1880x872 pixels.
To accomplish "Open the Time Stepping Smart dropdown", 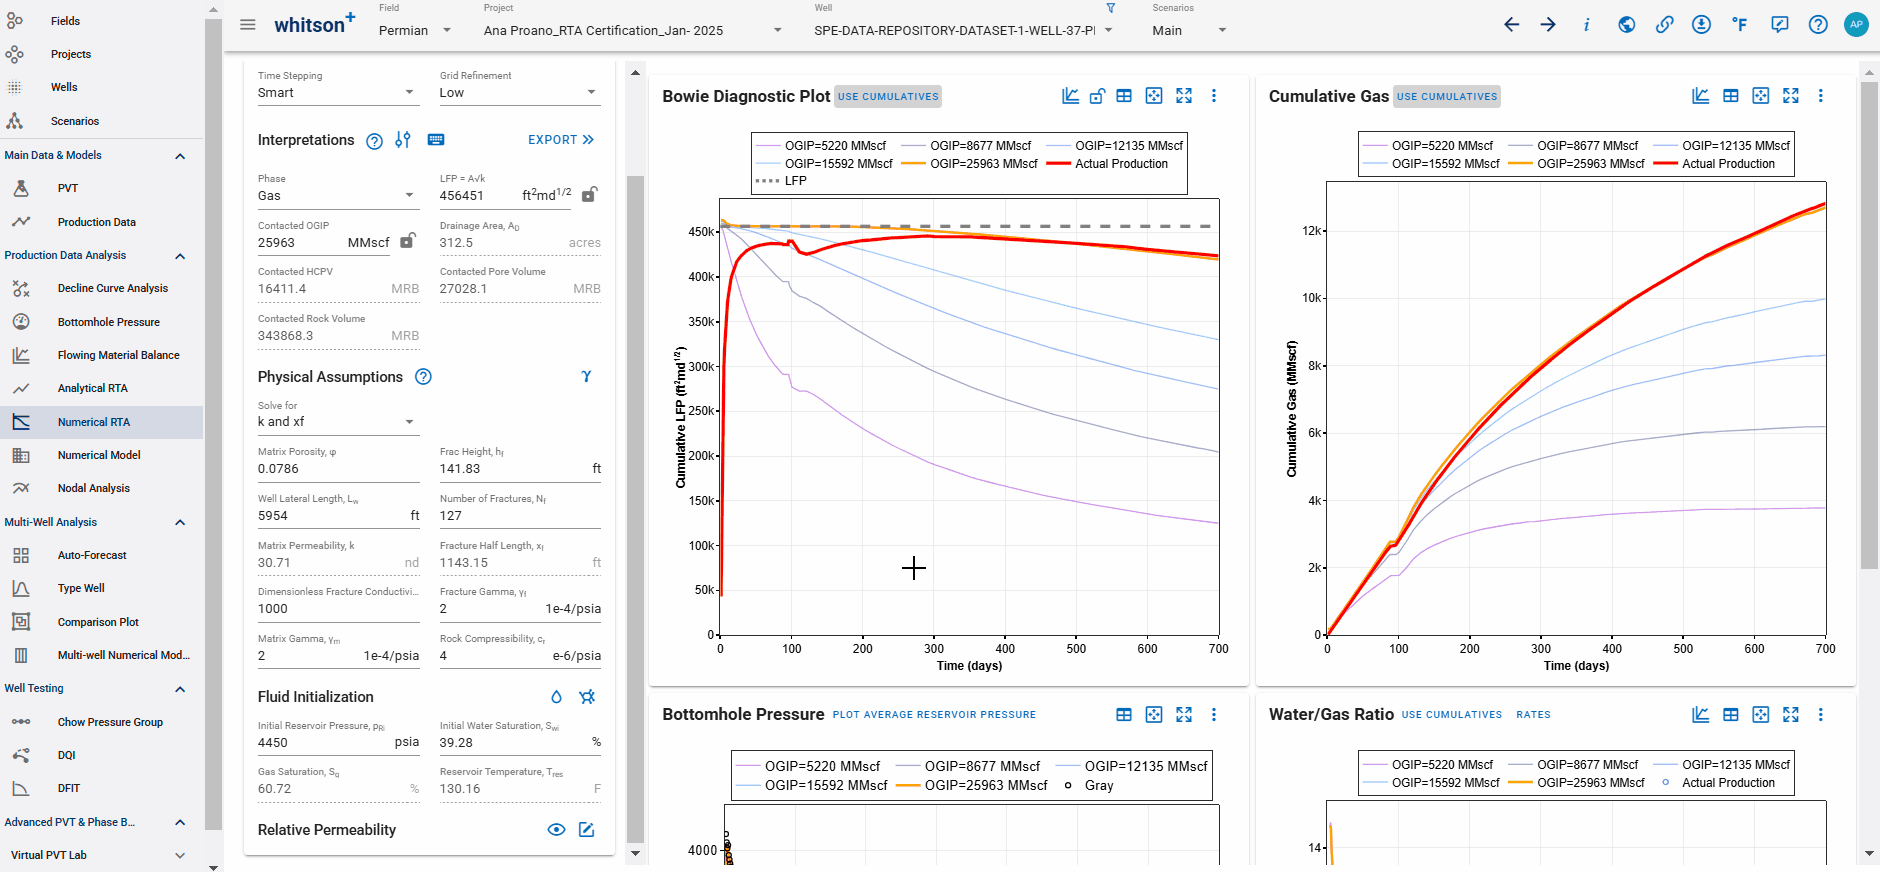I will (337, 93).
